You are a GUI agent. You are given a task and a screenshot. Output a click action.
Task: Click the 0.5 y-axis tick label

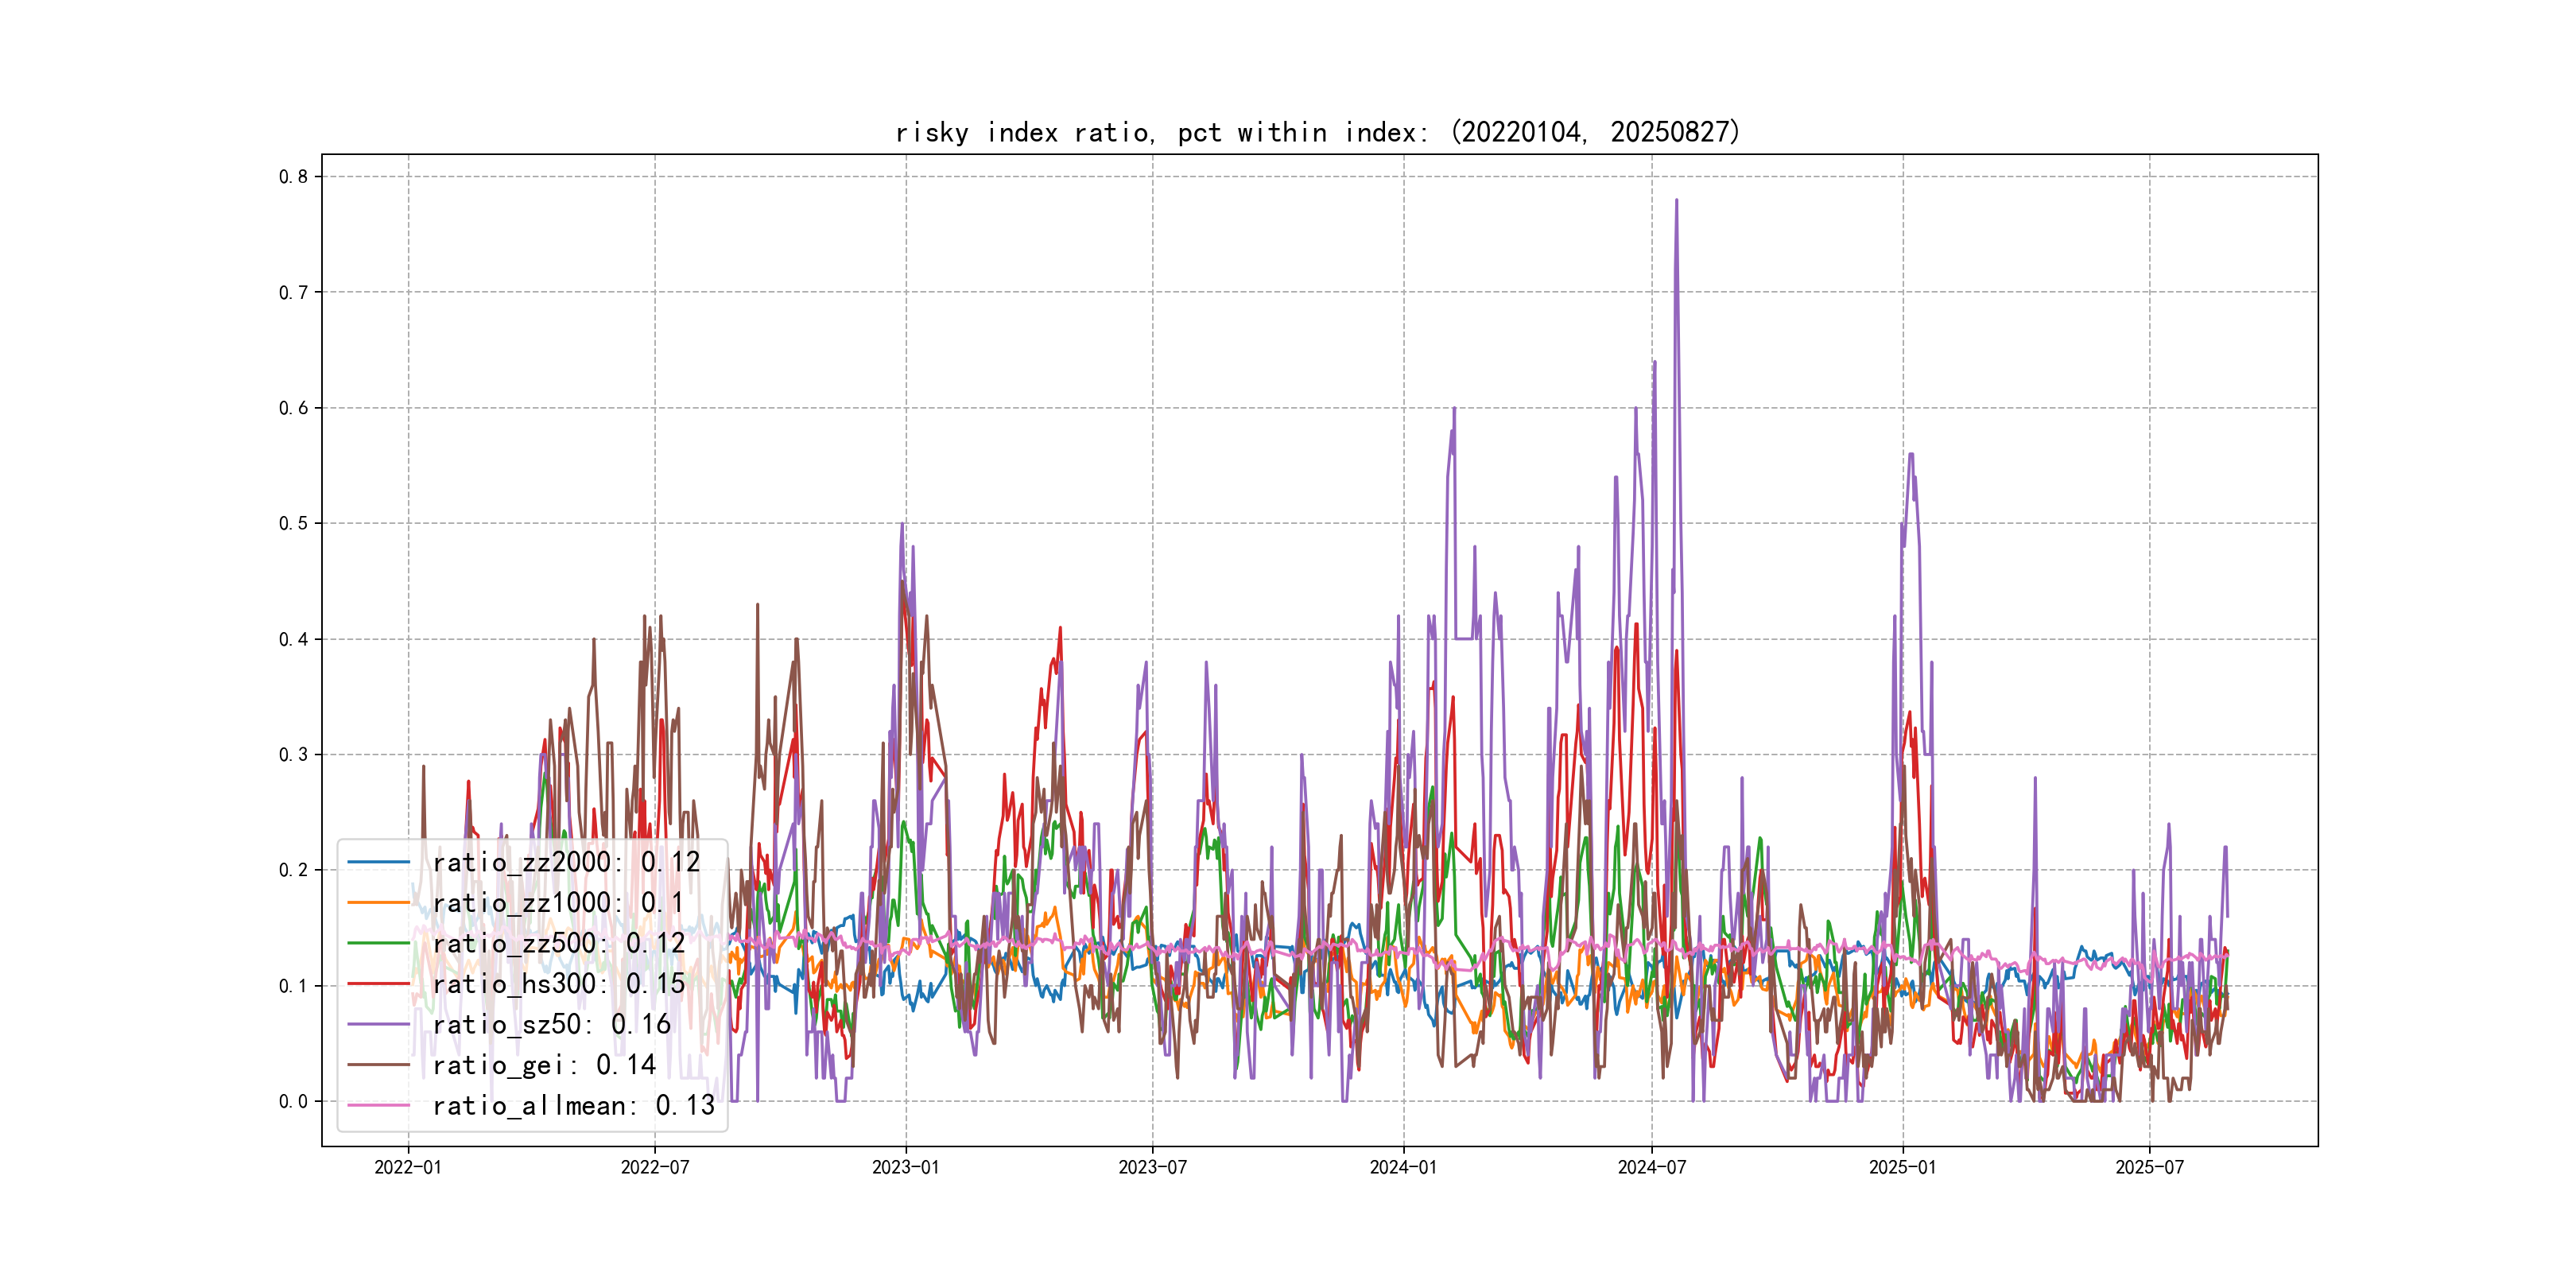click(x=293, y=523)
